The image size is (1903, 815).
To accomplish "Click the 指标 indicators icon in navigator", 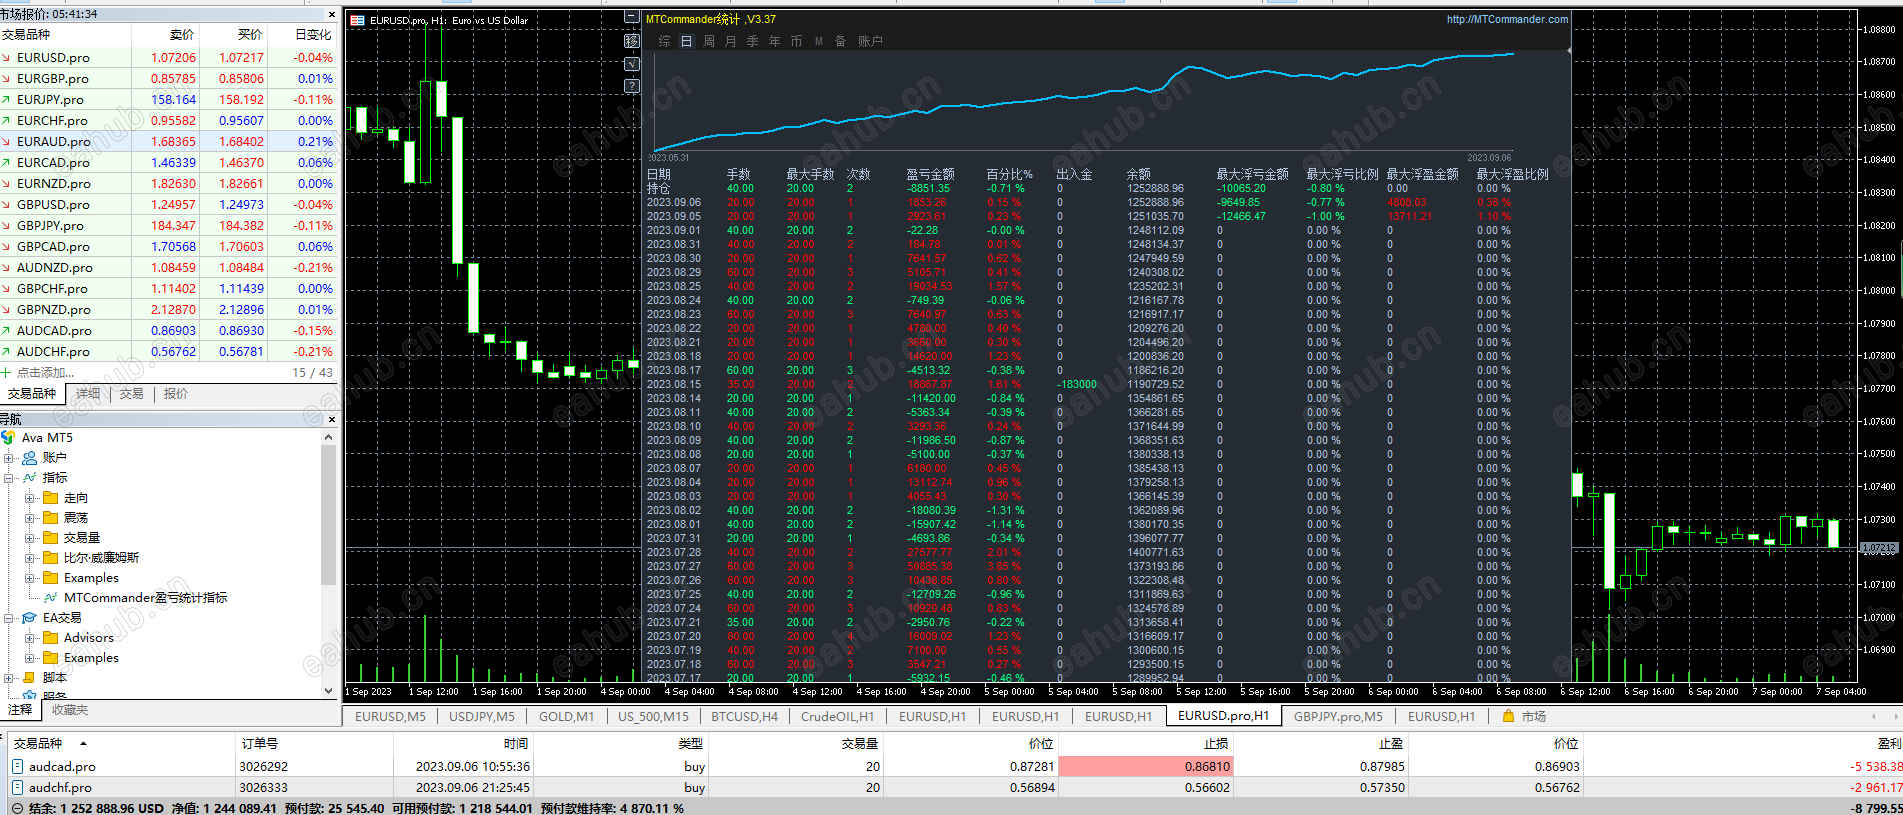I will point(30,477).
